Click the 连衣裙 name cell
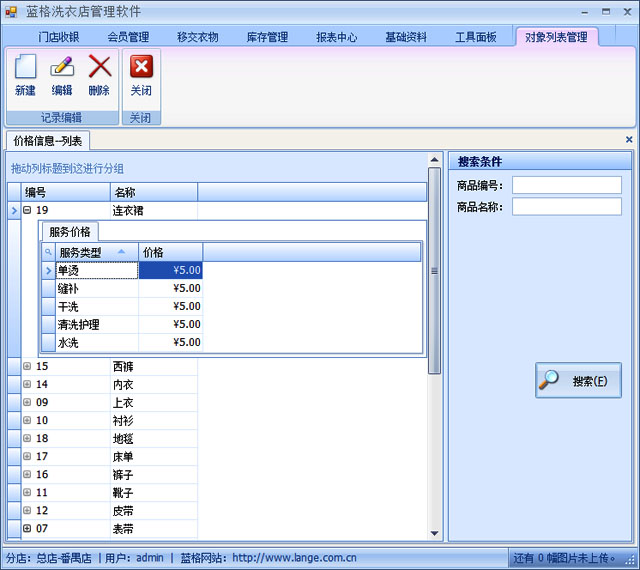640x570 pixels. [154, 211]
